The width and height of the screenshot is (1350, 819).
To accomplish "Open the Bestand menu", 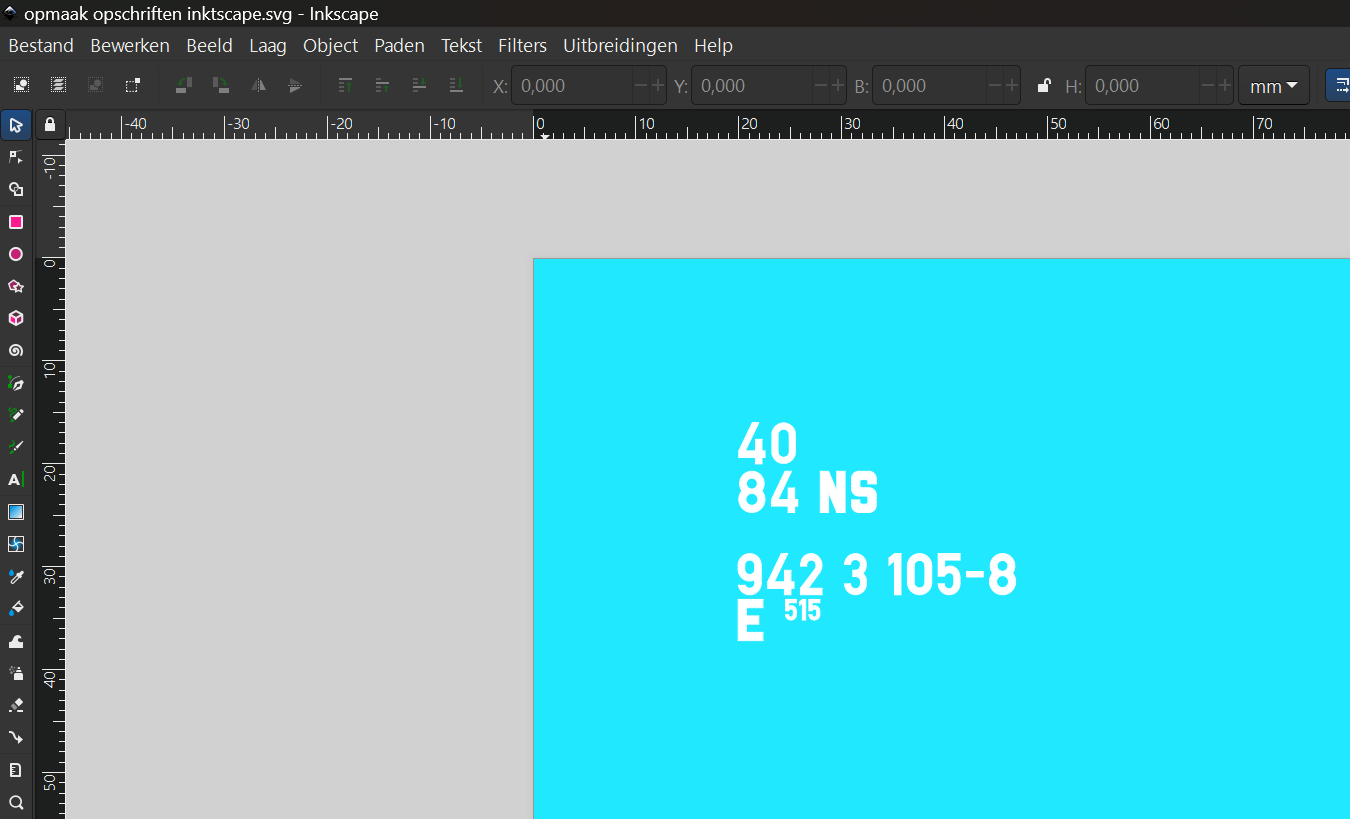I will pyautogui.click(x=41, y=45).
